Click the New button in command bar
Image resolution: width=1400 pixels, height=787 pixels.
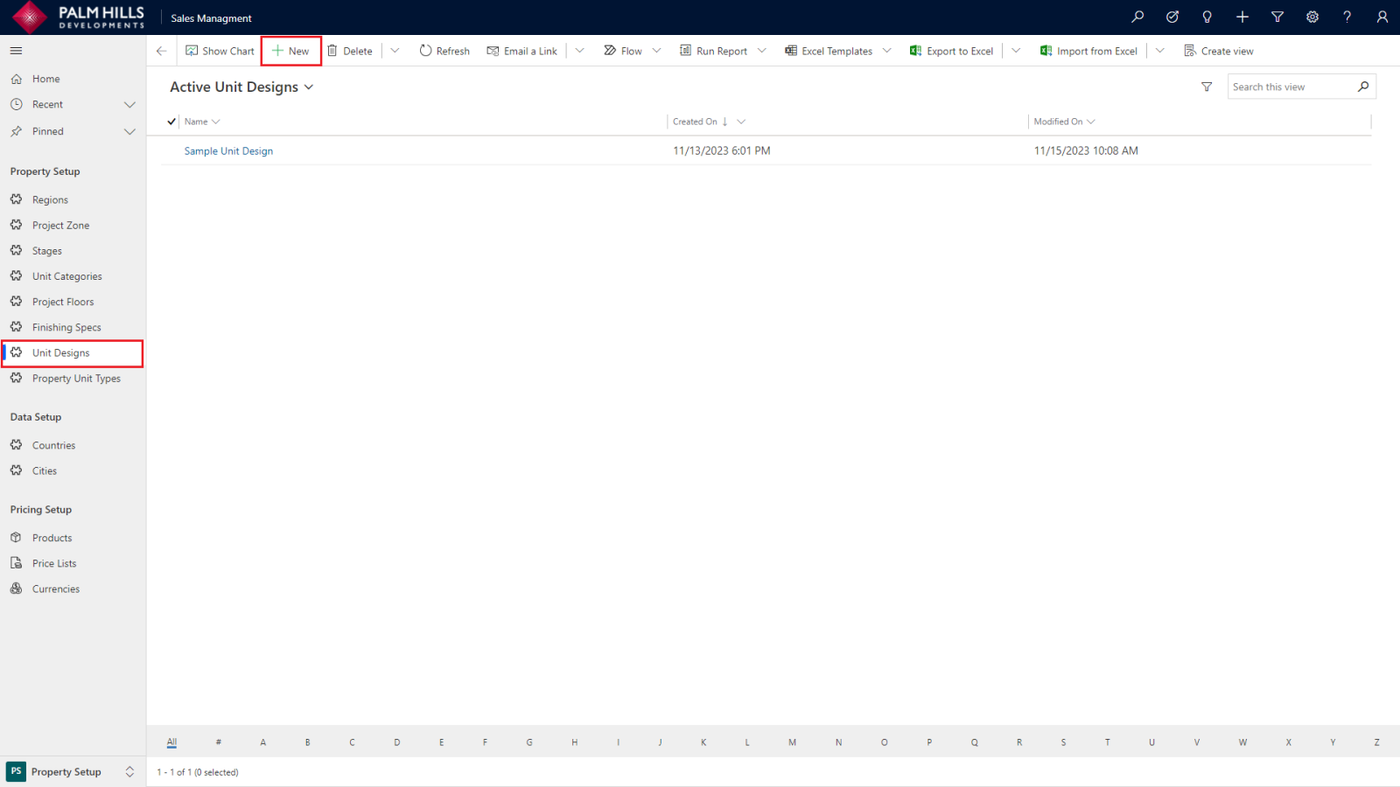click(291, 51)
